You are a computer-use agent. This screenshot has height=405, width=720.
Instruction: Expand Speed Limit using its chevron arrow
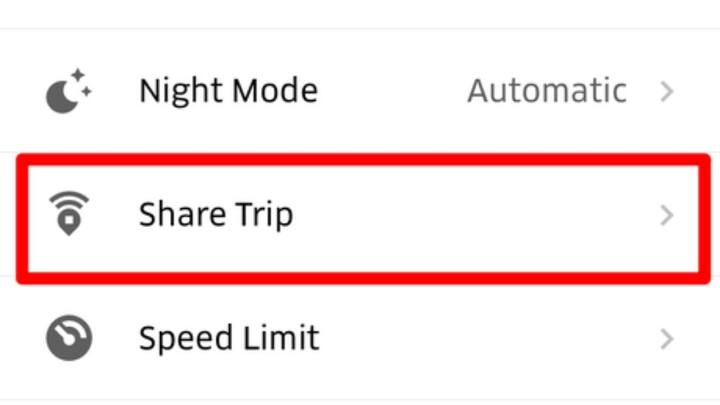(x=667, y=338)
